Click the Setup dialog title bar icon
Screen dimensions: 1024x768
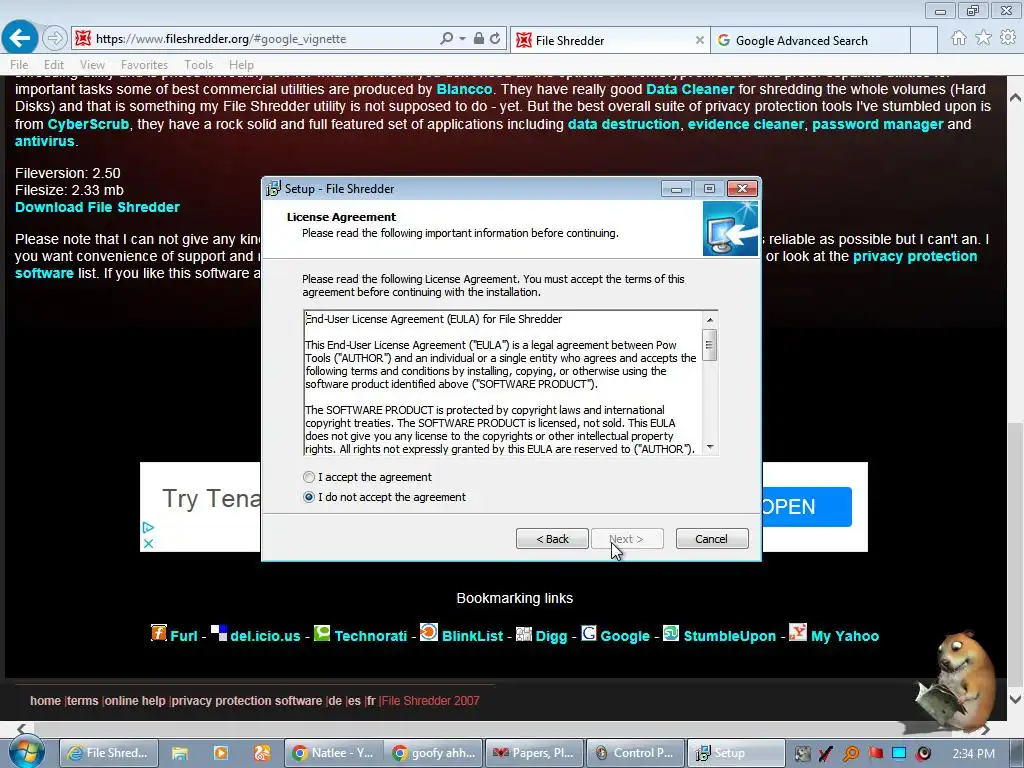pyautogui.click(x=274, y=189)
